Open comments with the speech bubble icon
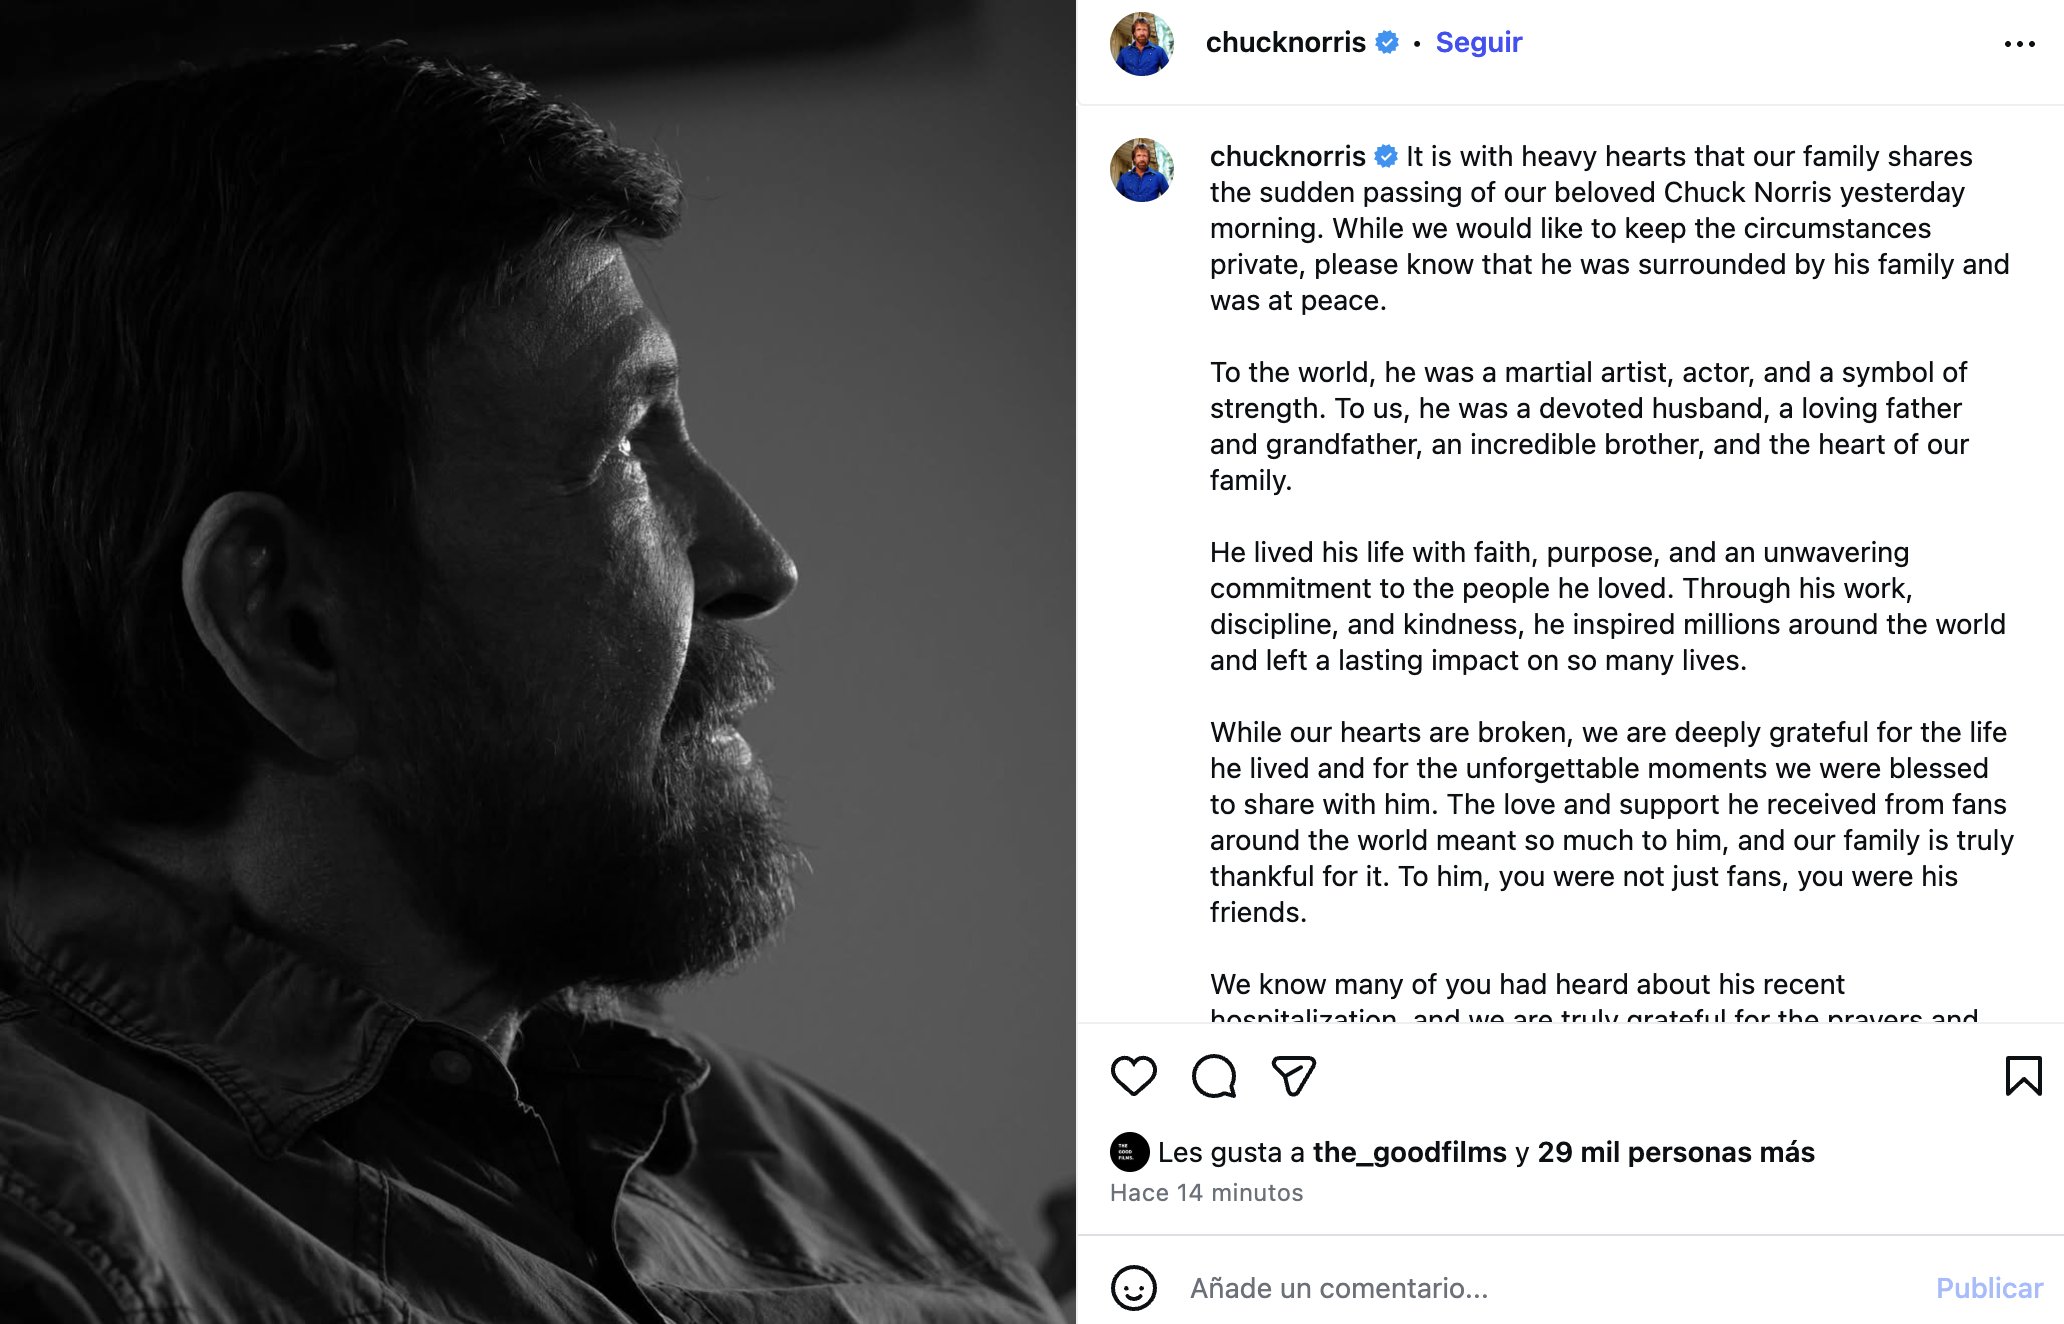 pos(1213,1077)
